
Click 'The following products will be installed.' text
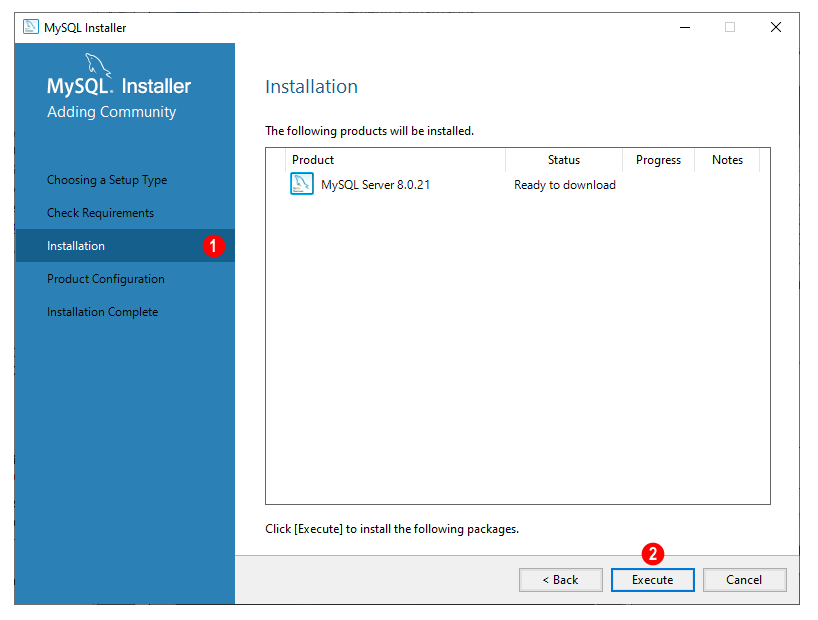[x=369, y=131]
